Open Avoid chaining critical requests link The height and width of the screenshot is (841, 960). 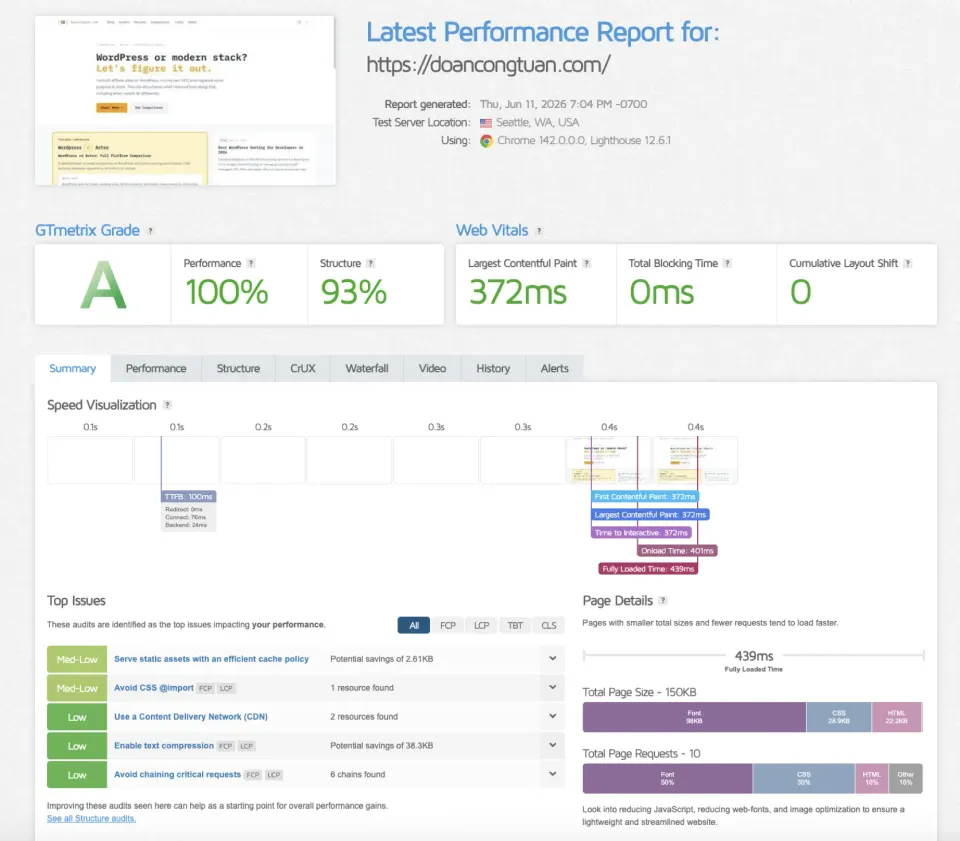pyautogui.click(x=178, y=774)
